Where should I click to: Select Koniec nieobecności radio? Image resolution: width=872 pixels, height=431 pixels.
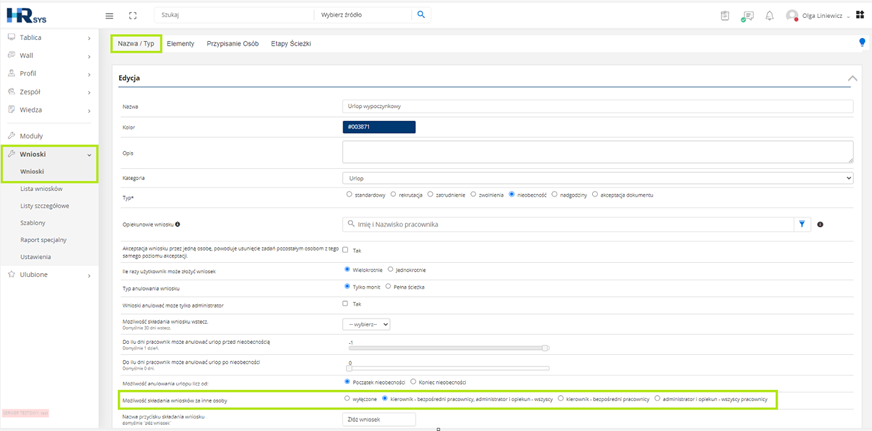point(413,382)
